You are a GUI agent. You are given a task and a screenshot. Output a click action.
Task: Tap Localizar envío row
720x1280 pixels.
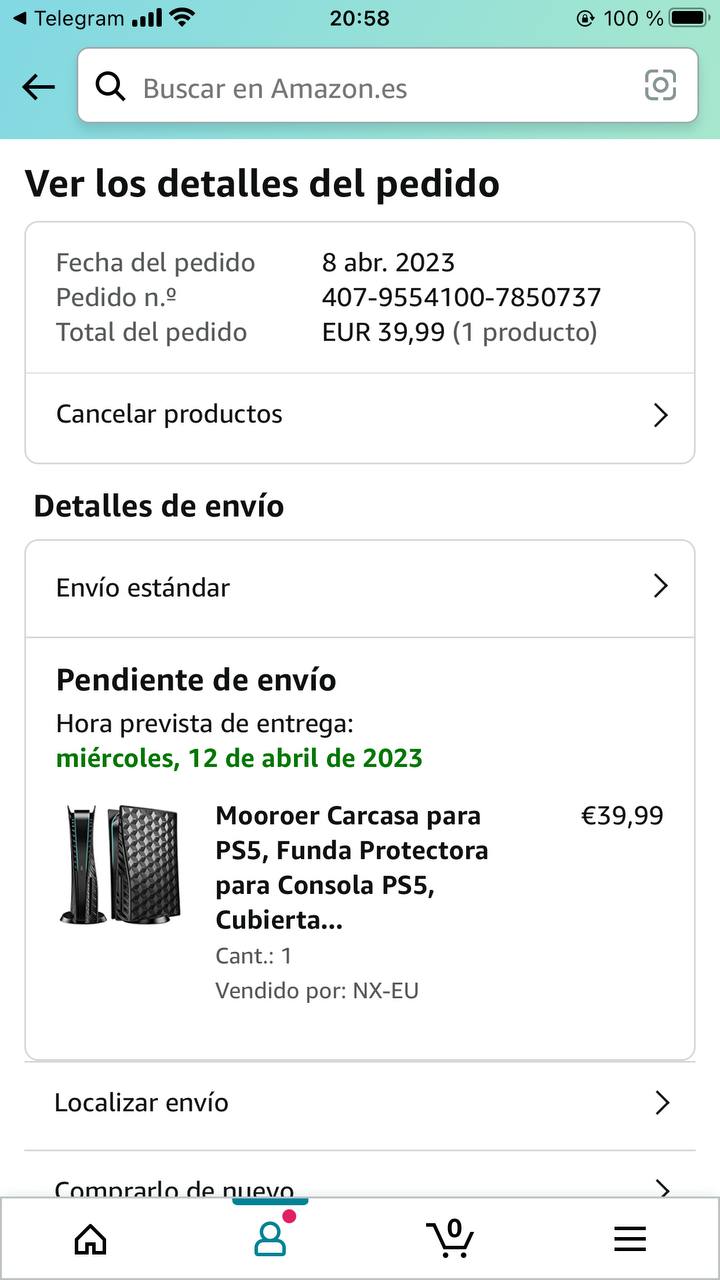[142, 1103]
